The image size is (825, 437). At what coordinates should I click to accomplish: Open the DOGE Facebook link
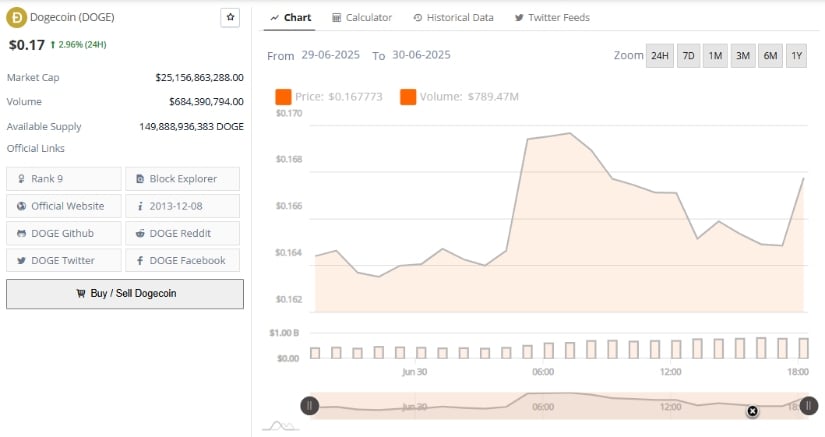(182, 260)
